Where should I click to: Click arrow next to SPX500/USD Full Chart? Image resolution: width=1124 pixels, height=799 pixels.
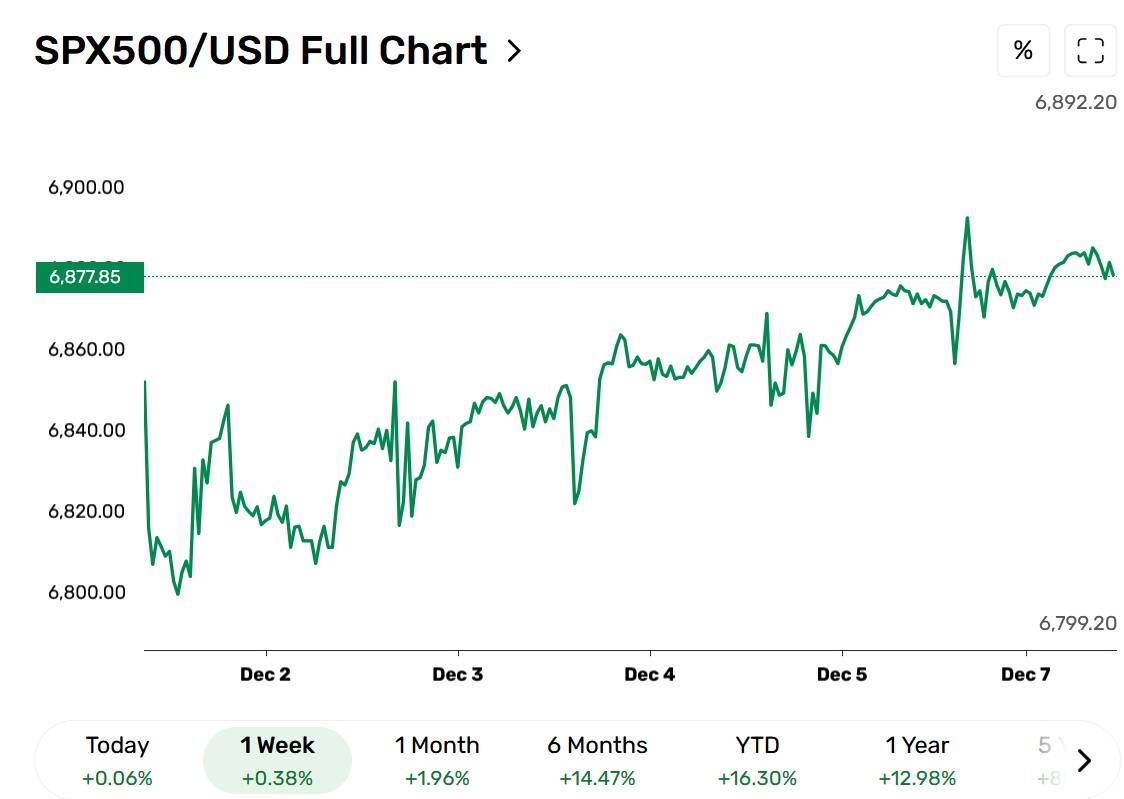pyautogui.click(x=513, y=51)
